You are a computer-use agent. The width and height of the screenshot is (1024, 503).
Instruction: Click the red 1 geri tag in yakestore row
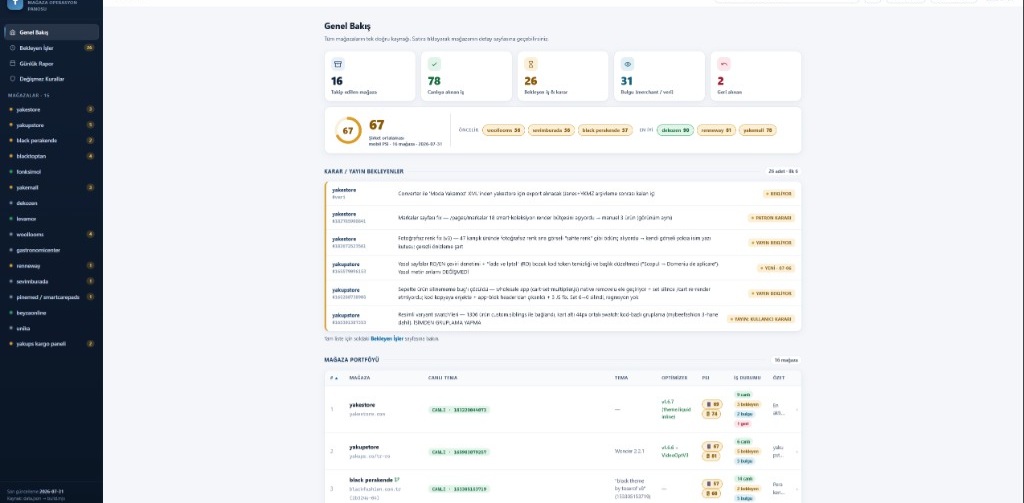[743, 423]
